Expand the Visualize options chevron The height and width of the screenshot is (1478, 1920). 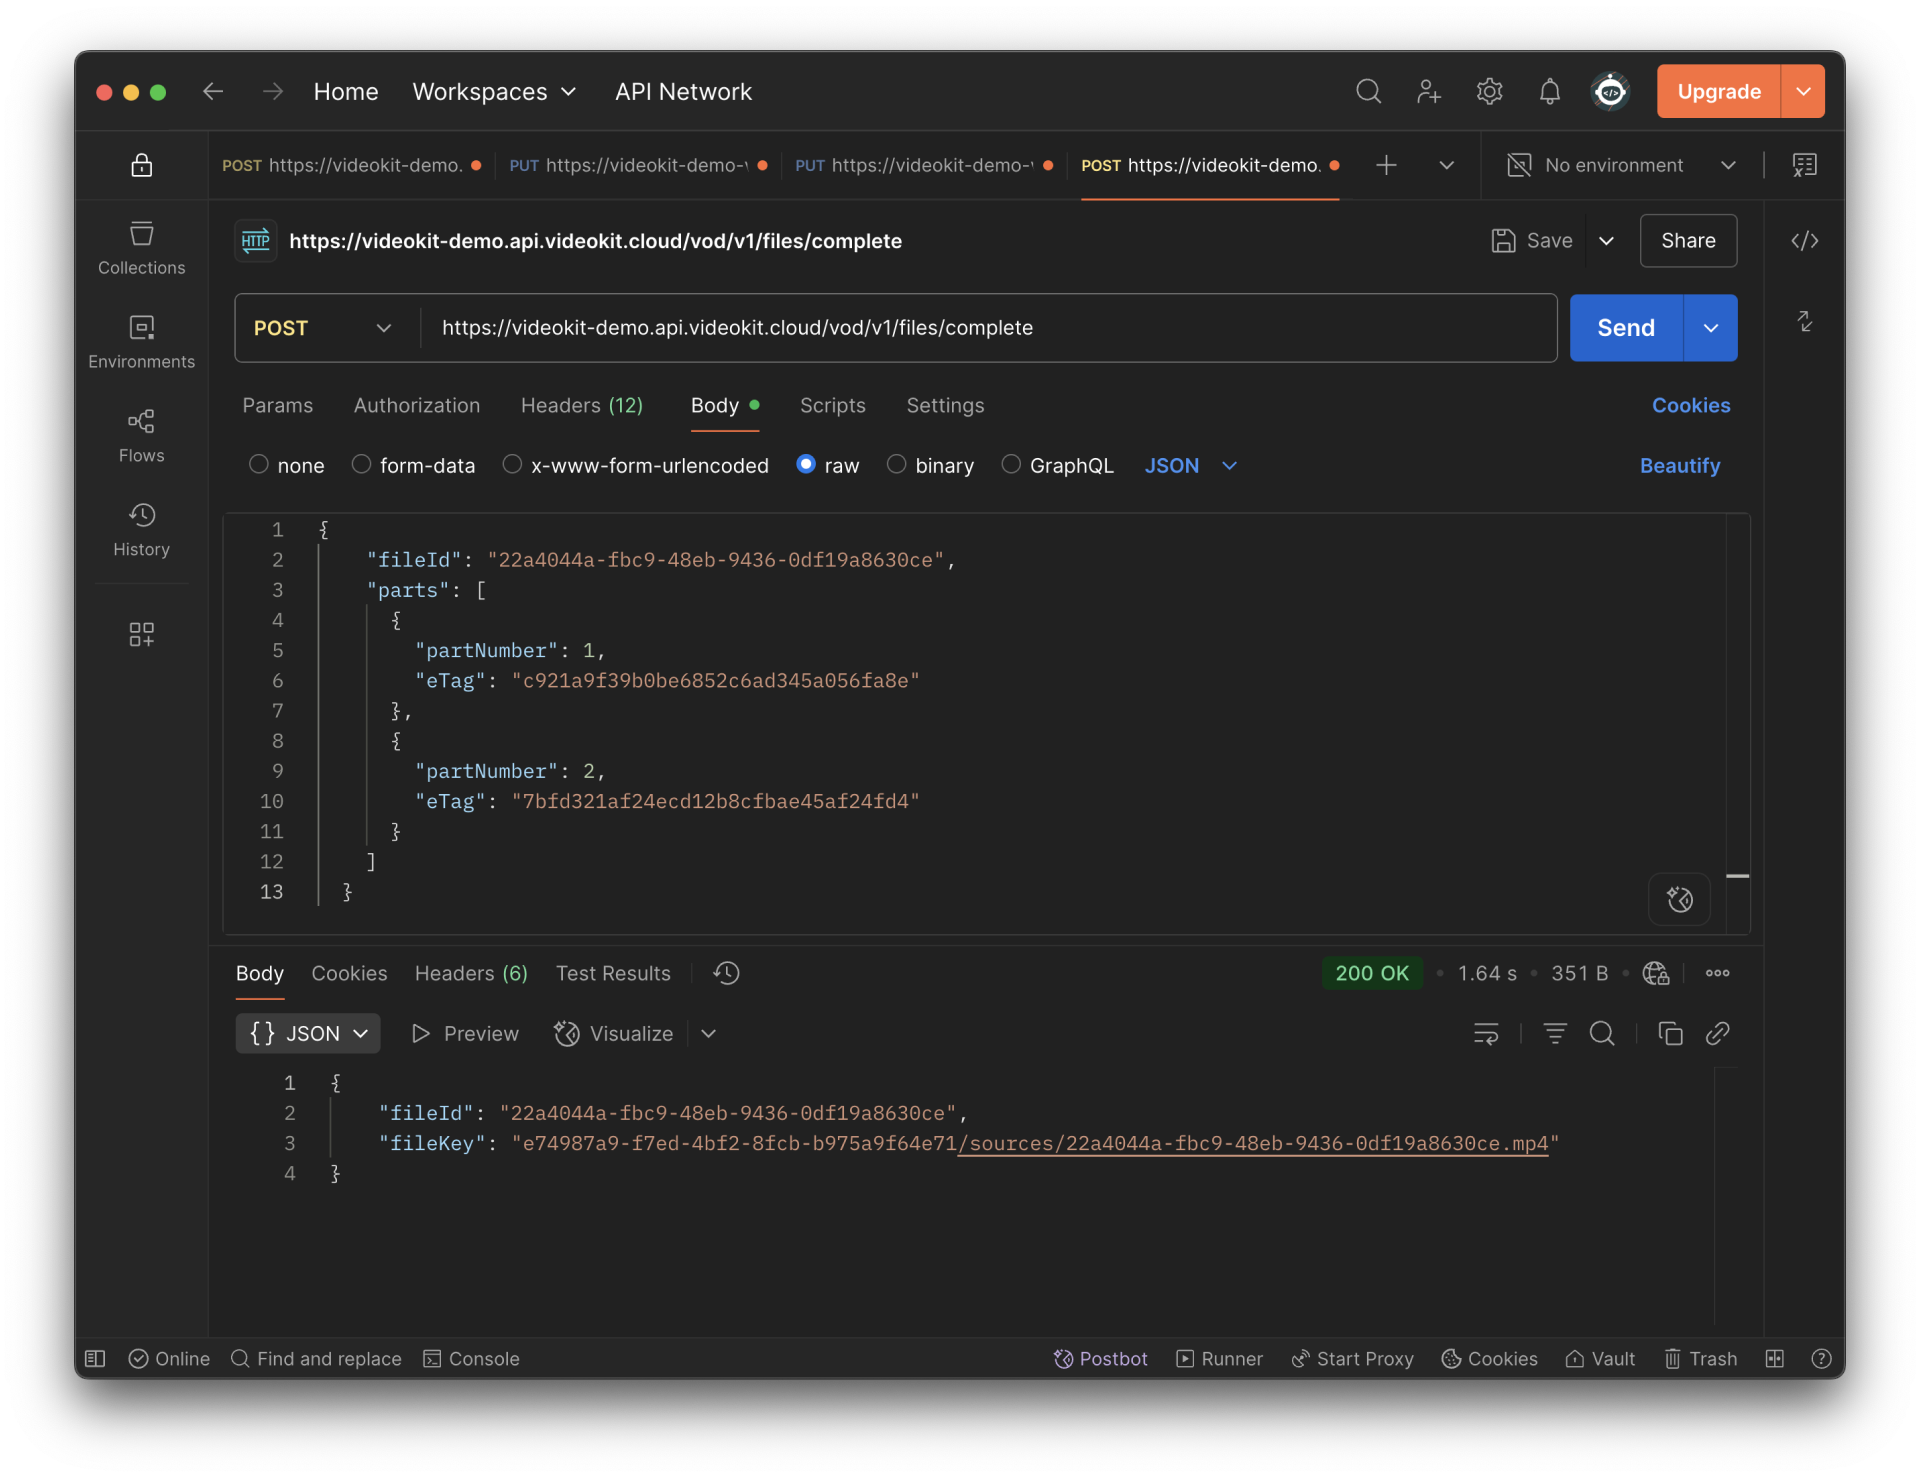pyautogui.click(x=708, y=1034)
